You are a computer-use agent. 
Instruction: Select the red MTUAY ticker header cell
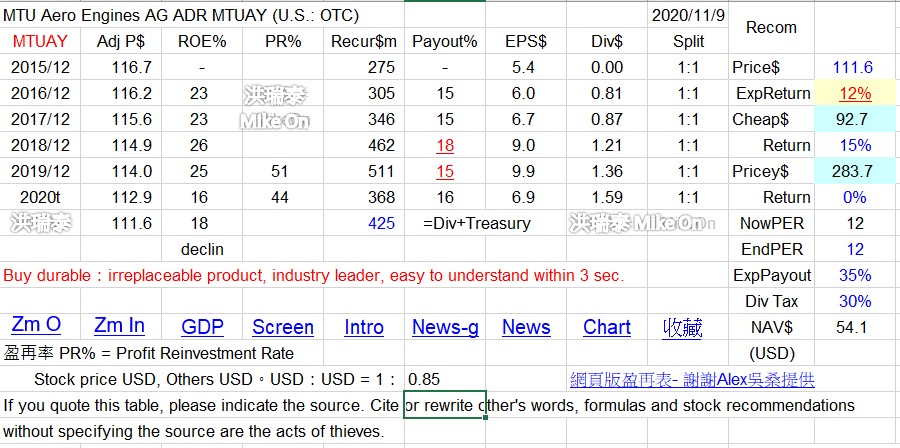[x=41, y=41]
